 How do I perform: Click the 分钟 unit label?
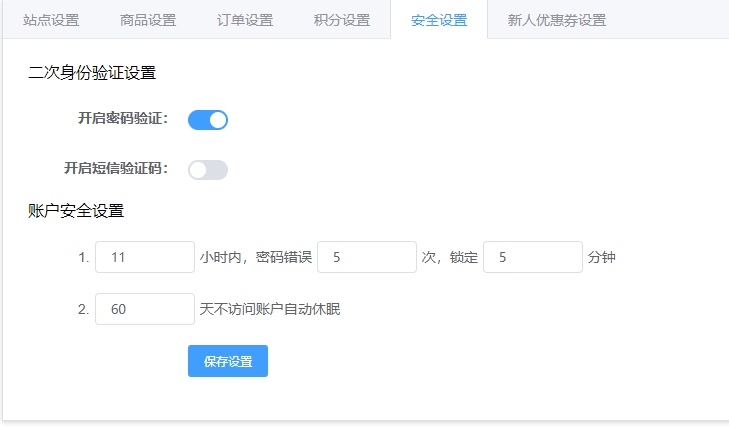[x=602, y=257]
